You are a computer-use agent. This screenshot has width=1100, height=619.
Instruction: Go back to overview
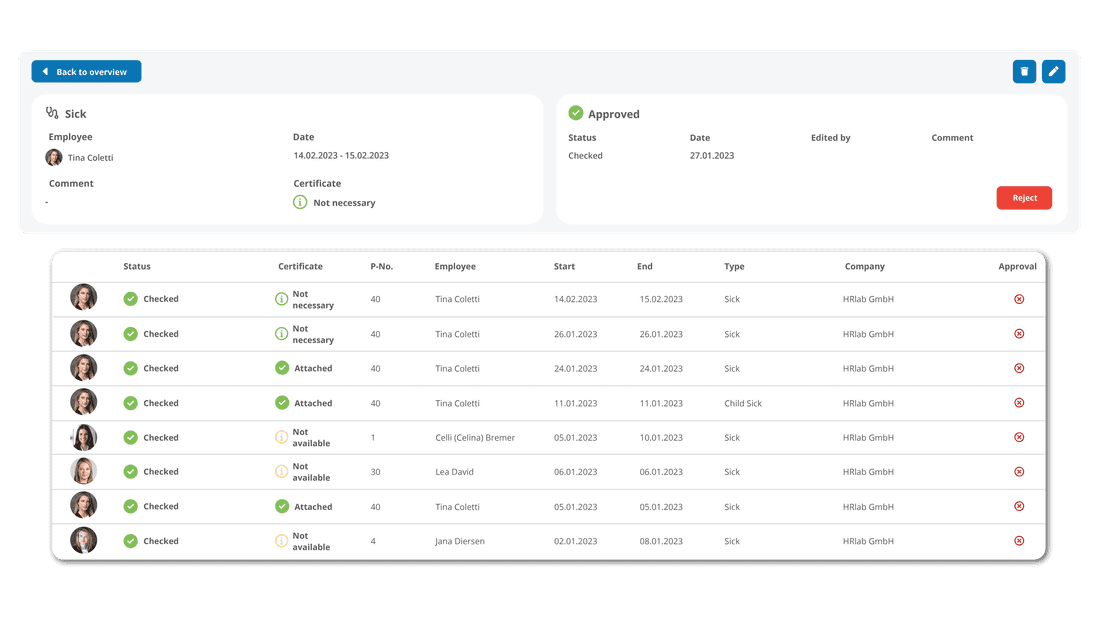coord(86,72)
